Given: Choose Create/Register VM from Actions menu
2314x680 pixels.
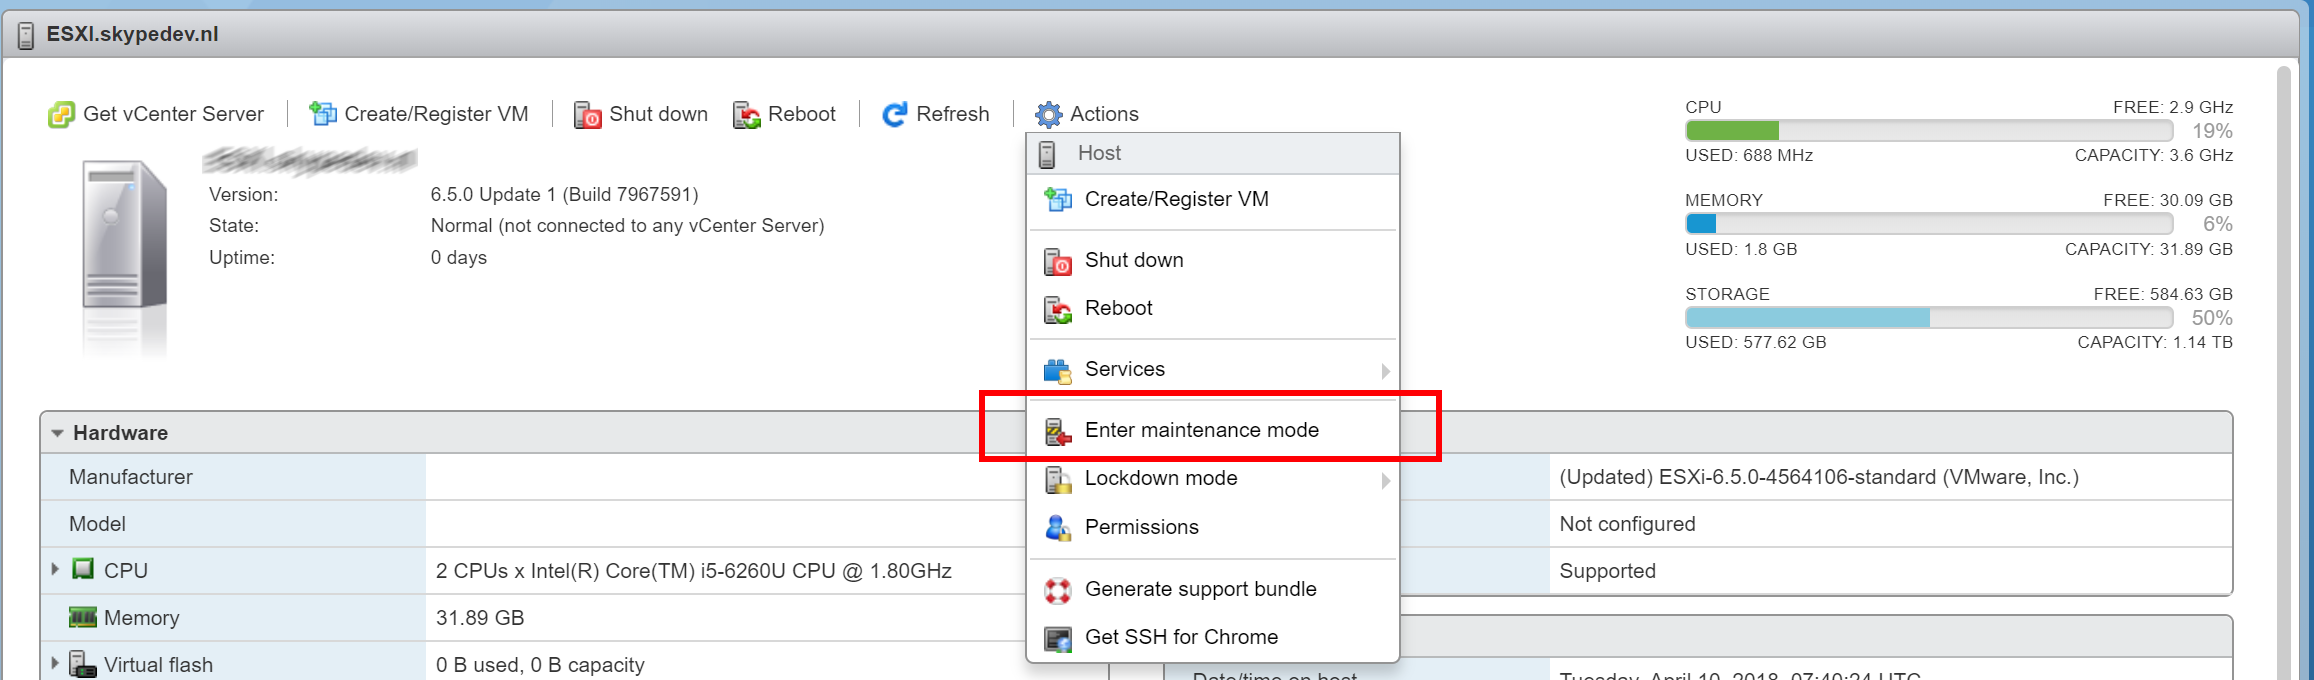Looking at the screenshot, I should pos(1212,199).
